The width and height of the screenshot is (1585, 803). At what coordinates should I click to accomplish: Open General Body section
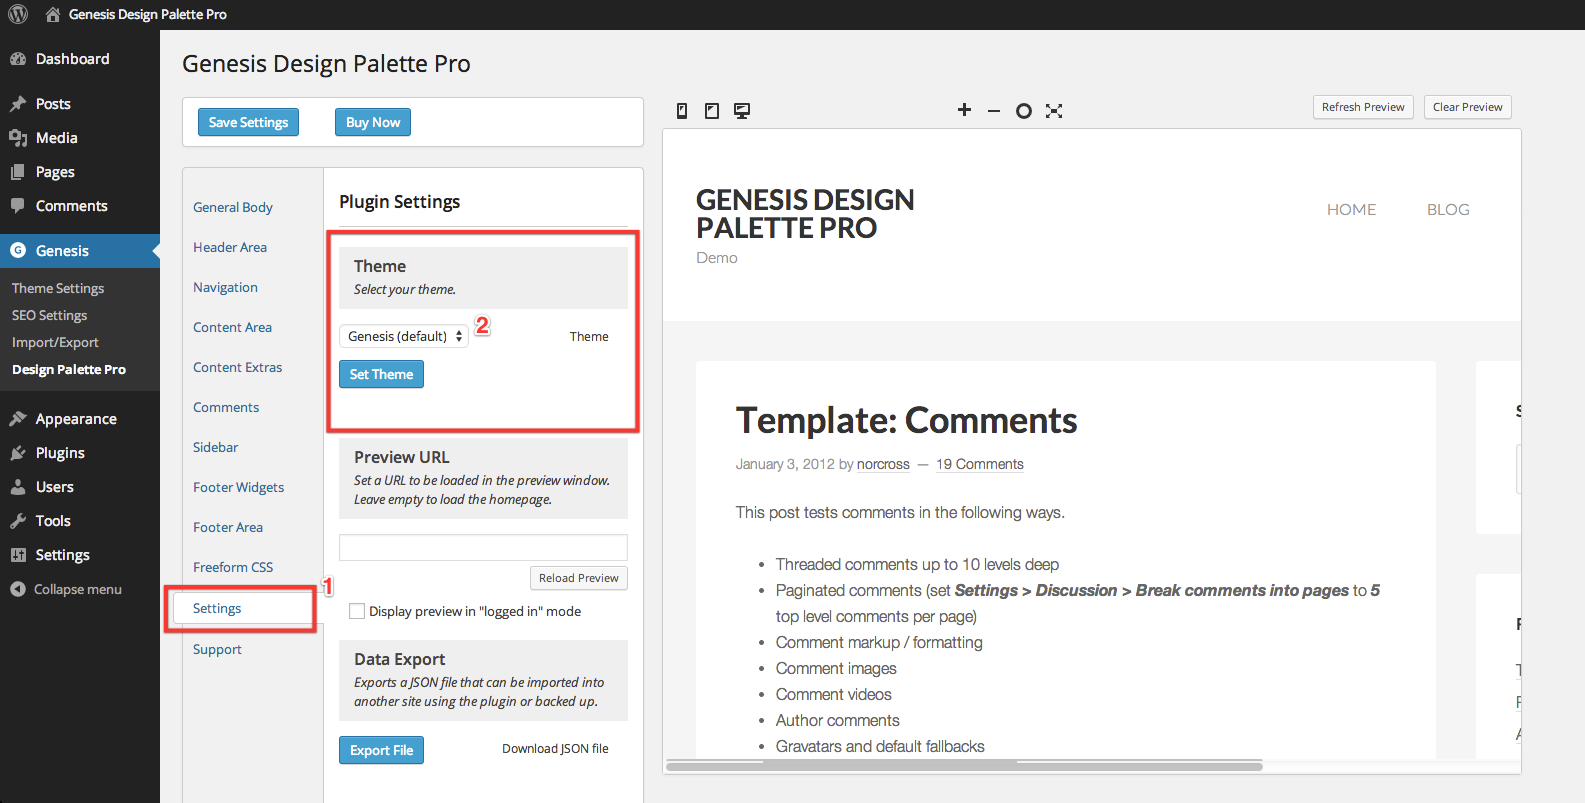click(233, 207)
